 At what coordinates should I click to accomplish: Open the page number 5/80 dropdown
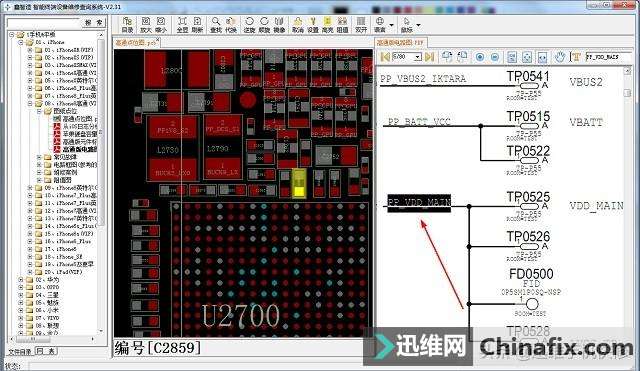click(417, 57)
